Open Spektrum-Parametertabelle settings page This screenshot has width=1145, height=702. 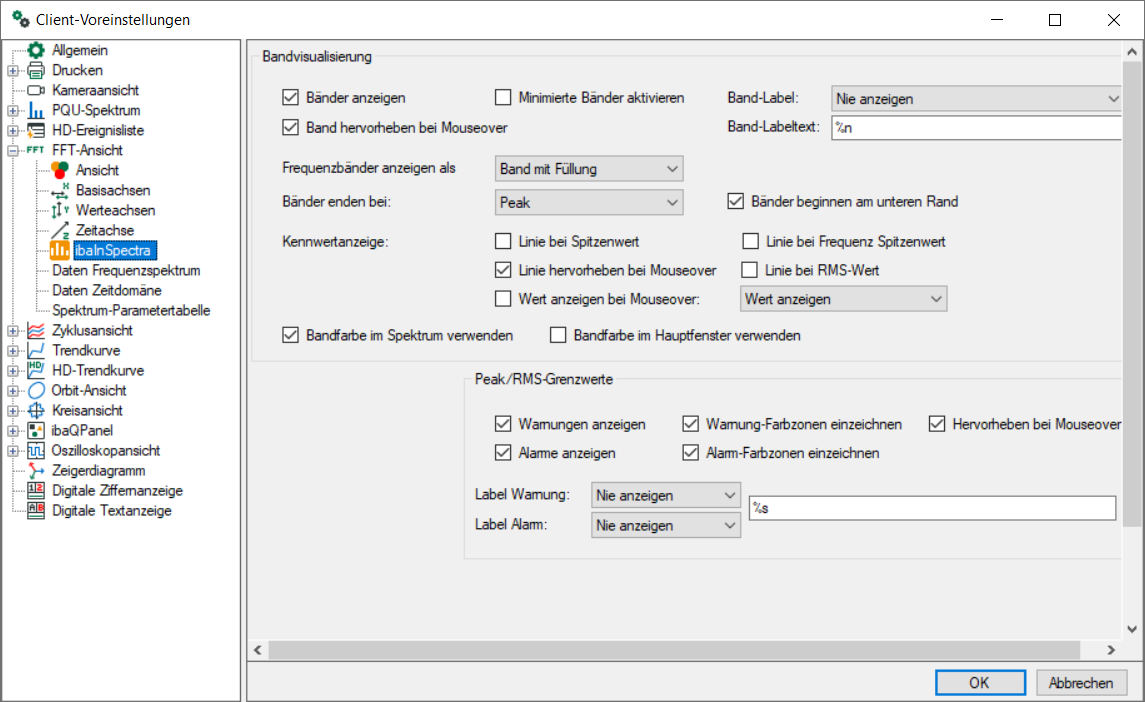(x=131, y=310)
